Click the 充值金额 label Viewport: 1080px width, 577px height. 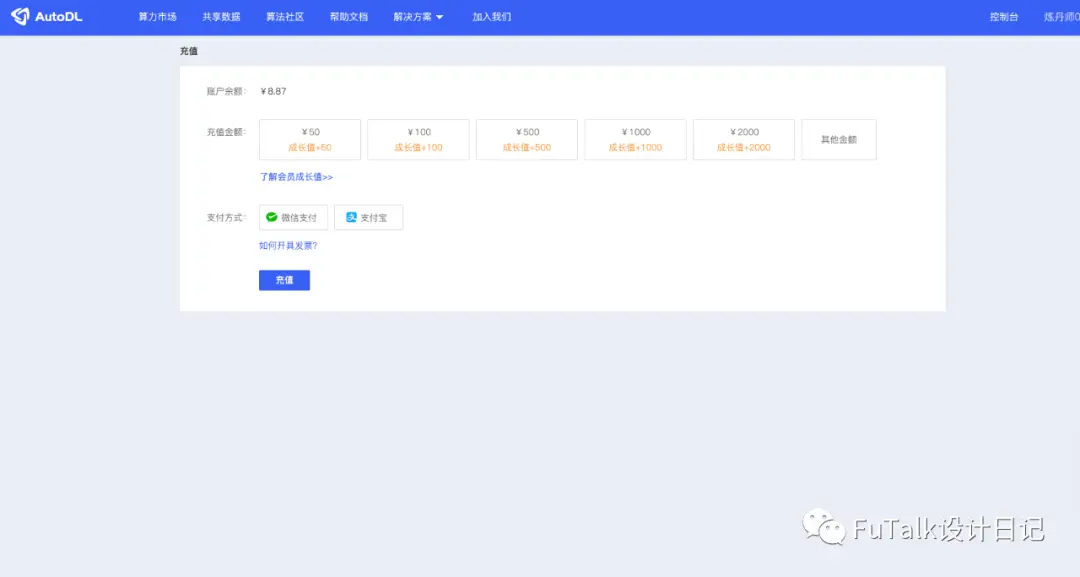(x=227, y=132)
